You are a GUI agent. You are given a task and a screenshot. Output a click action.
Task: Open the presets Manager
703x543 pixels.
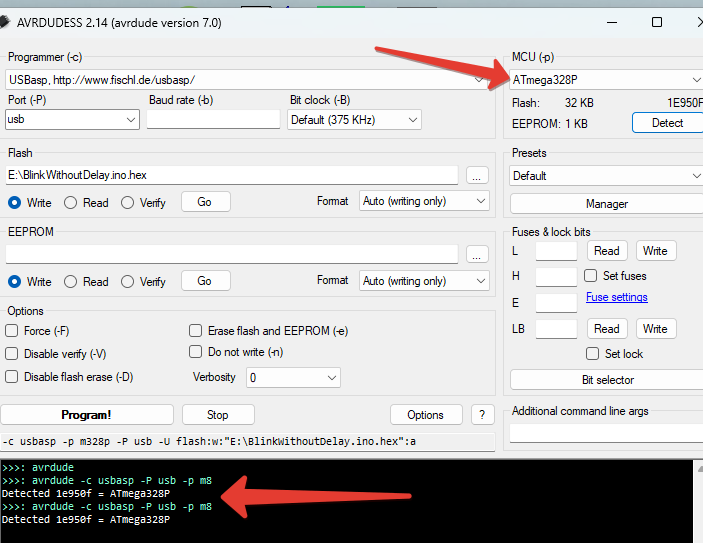(607, 203)
